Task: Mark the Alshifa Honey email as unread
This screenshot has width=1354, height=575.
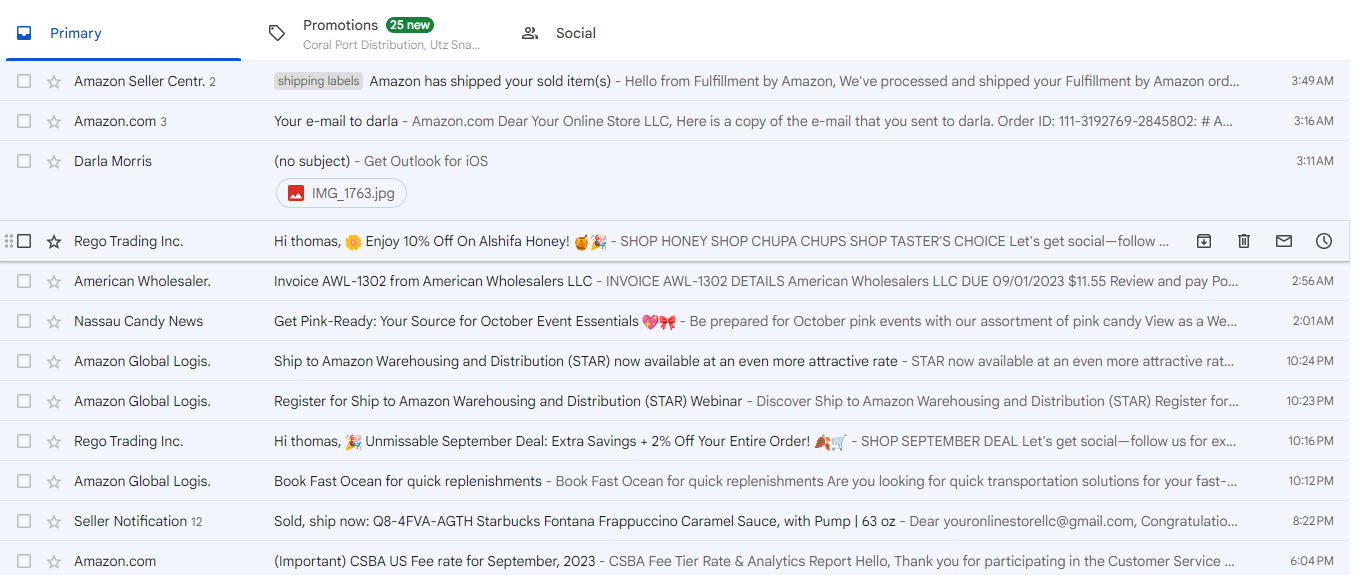Action: click(x=1284, y=241)
